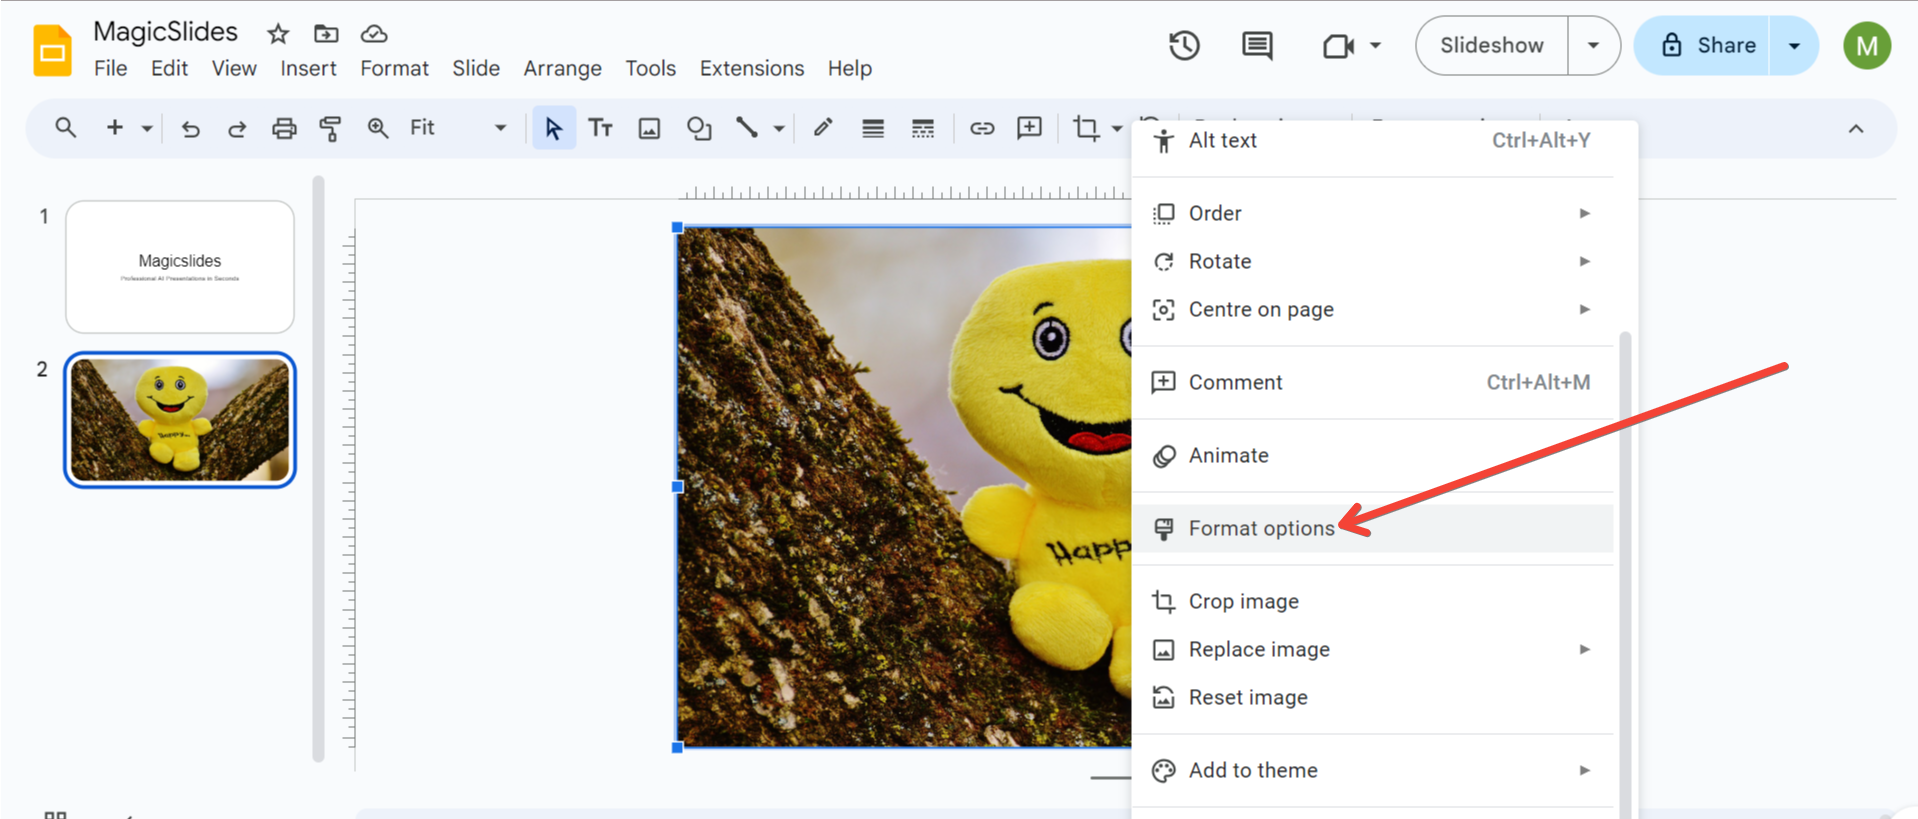The height and width of the screenshot is (819, 1918).
Task: Click the insert link icon
Action: coord(982,128)
